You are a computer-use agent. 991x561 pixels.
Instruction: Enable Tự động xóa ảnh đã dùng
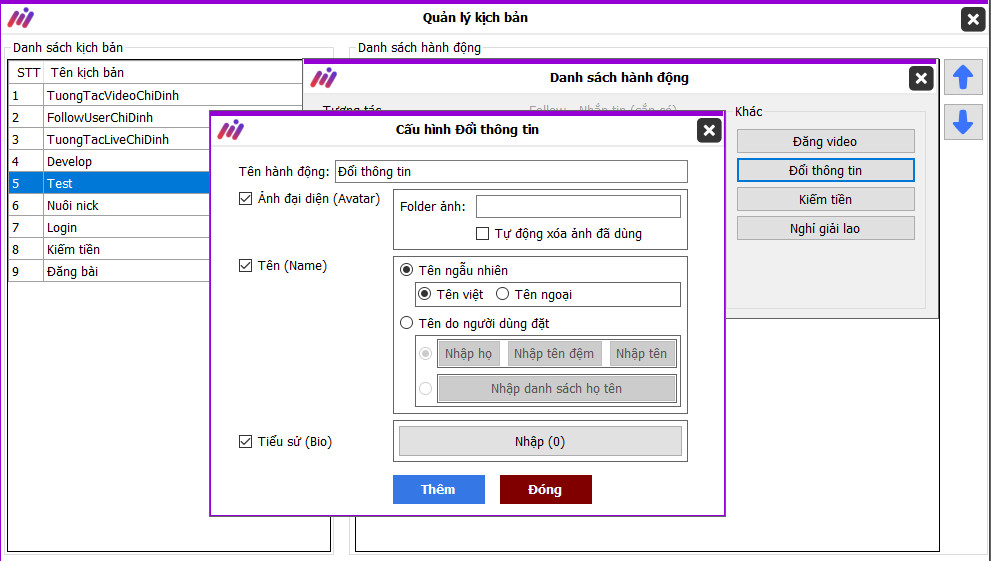(x=482, y=234)
